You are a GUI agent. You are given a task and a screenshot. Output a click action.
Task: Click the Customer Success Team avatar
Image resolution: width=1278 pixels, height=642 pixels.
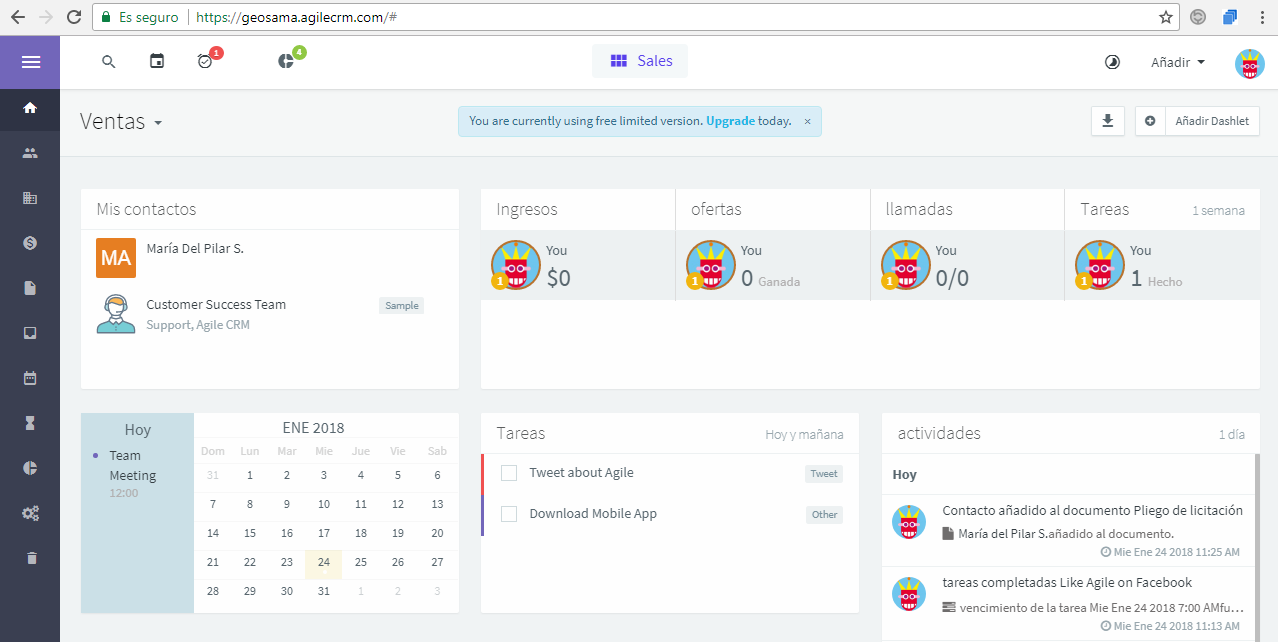coord(116,314)
